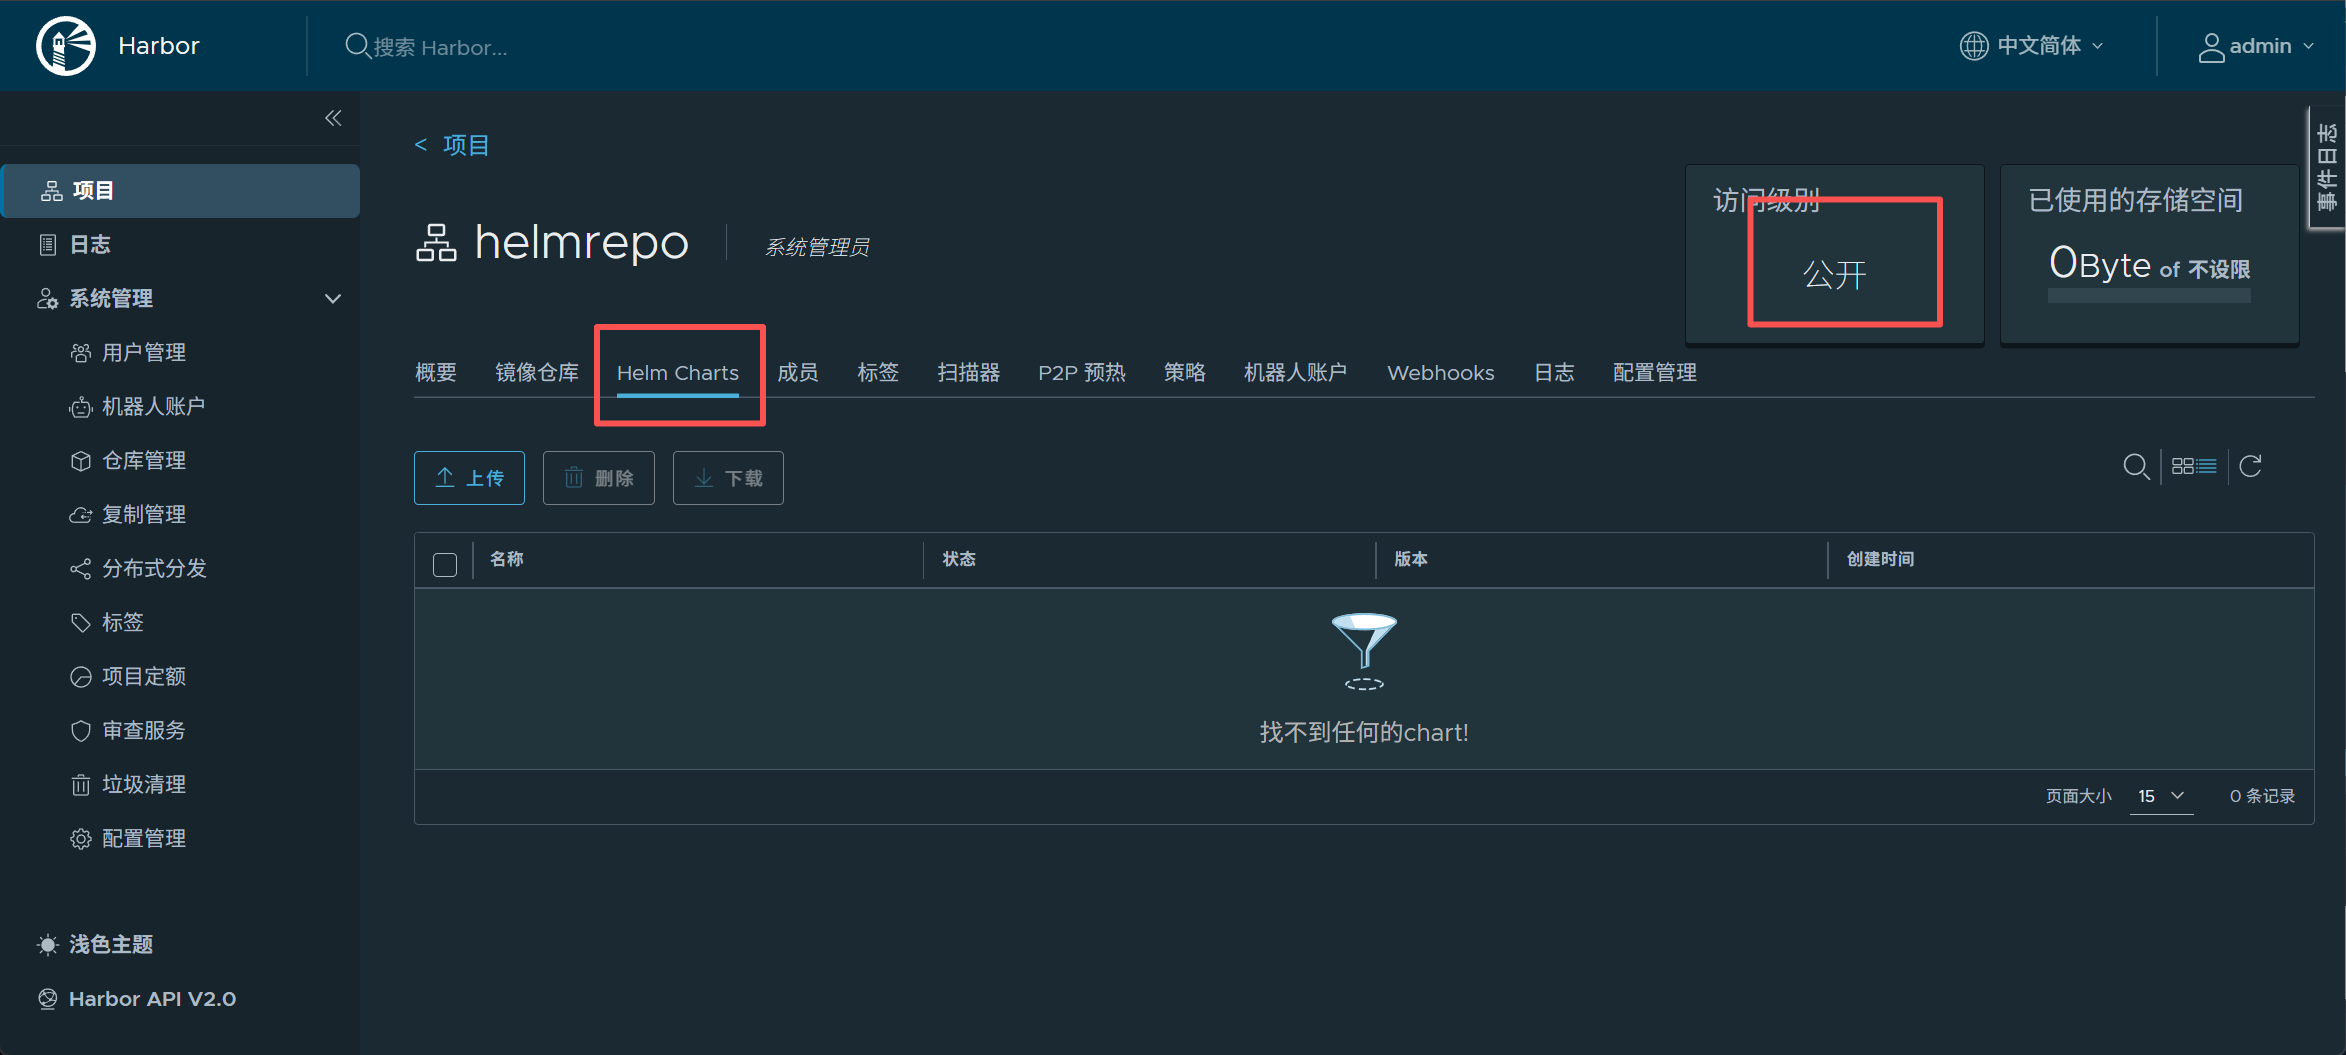This screenshot has height=1055, width=2346.
Task: Click the 搜索 Harbor search field
Action: pyautogui.click(x=440, y=47)
